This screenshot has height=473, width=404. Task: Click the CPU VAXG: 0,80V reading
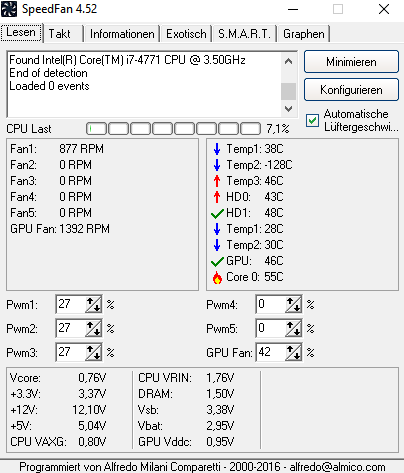click(58, 442)
